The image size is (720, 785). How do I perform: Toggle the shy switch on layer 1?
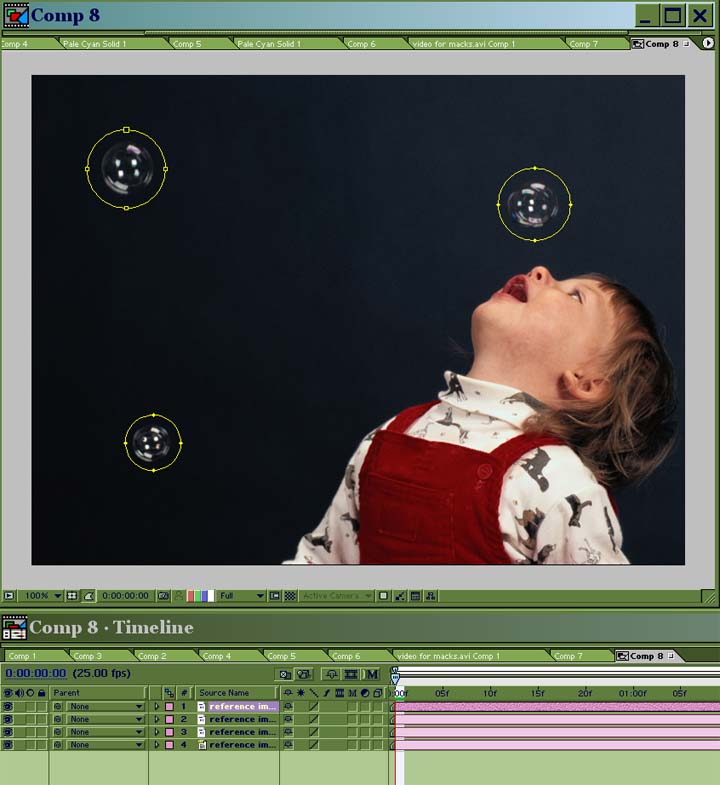click(x=288, y=706)
